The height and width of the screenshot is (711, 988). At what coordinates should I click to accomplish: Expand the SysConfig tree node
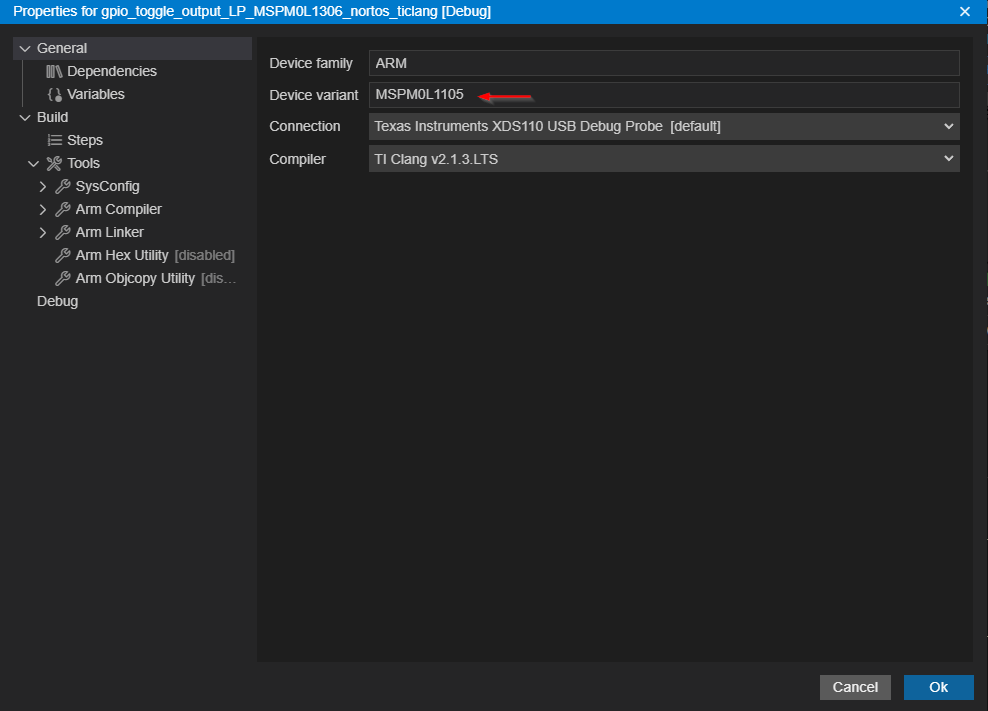click(43, 186)
